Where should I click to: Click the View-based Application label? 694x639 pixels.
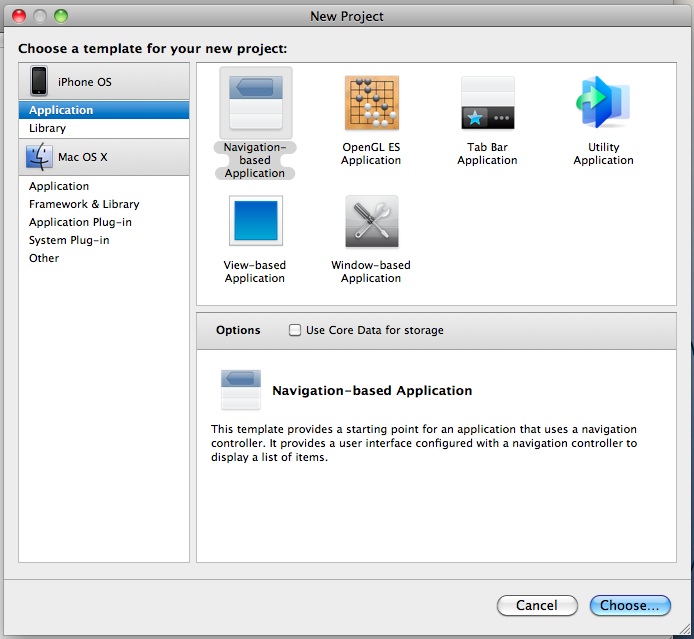254,272
